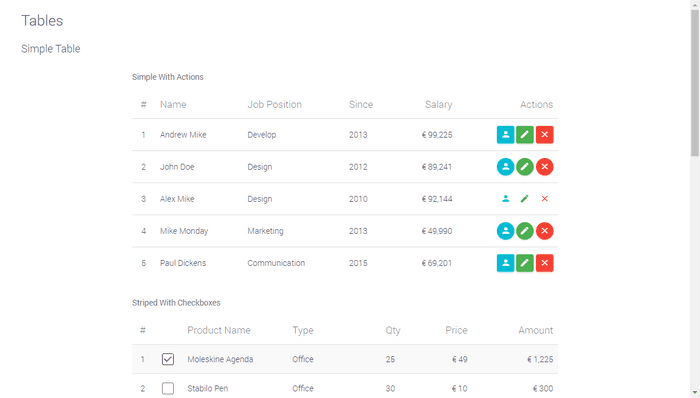700x398 pixels.
Task: Edit Alex Mike using the plain green pencil
Action: (x=525, y=199)
